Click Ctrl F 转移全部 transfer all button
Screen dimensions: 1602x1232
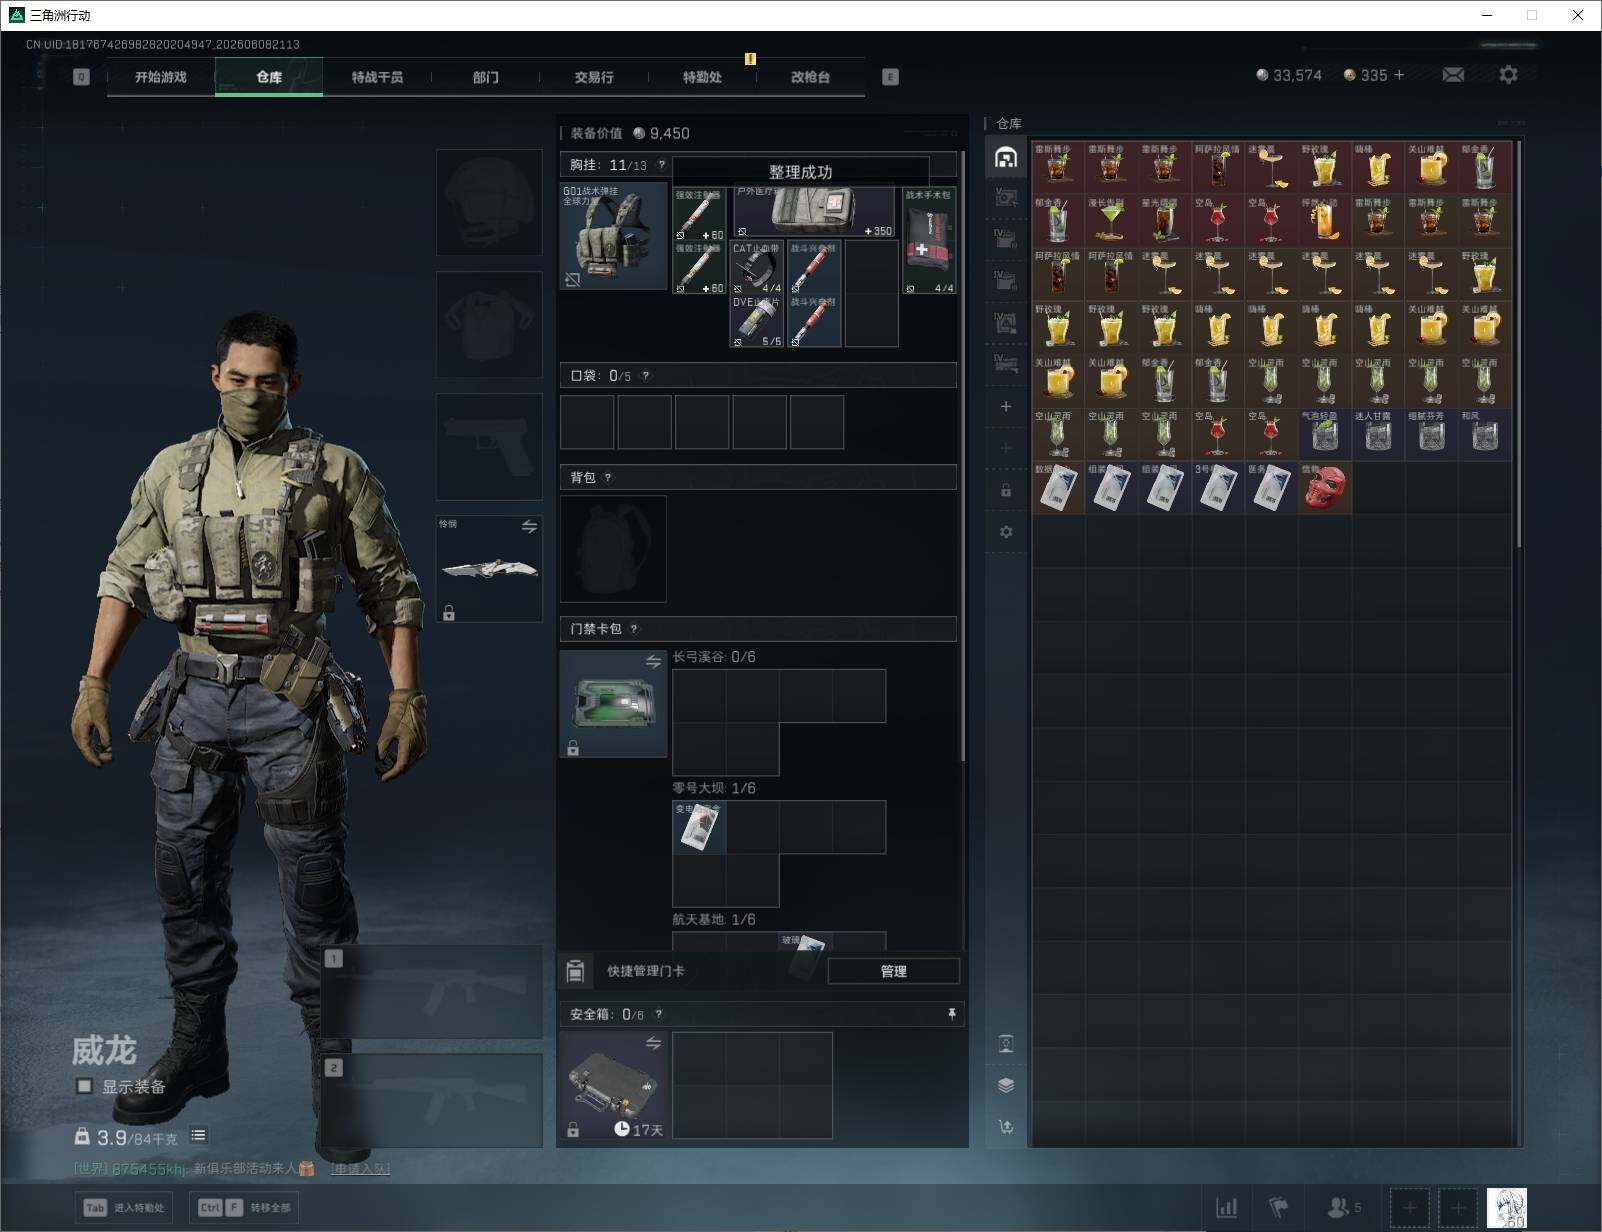click(246, 1208)
